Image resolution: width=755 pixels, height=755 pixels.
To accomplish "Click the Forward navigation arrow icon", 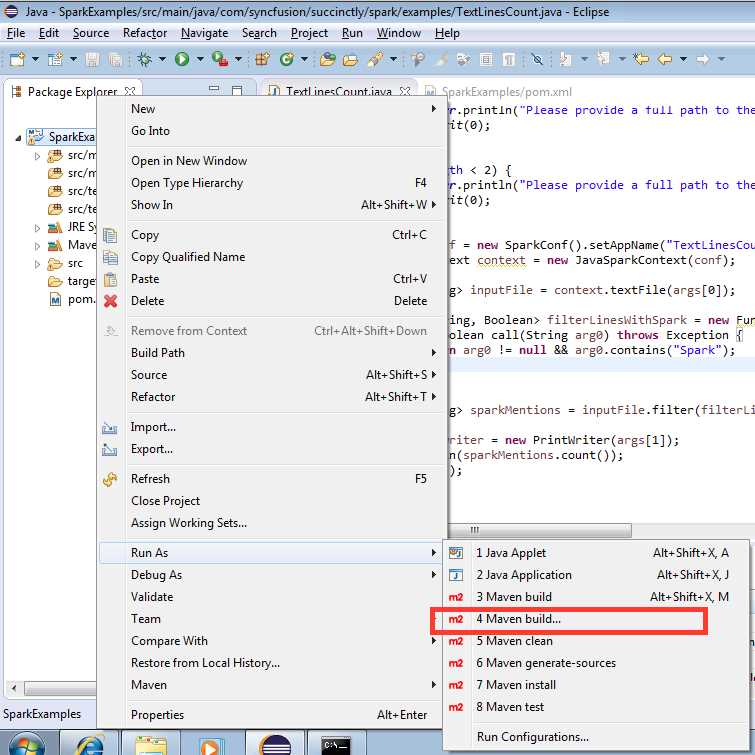I will (x=703, y=59).
